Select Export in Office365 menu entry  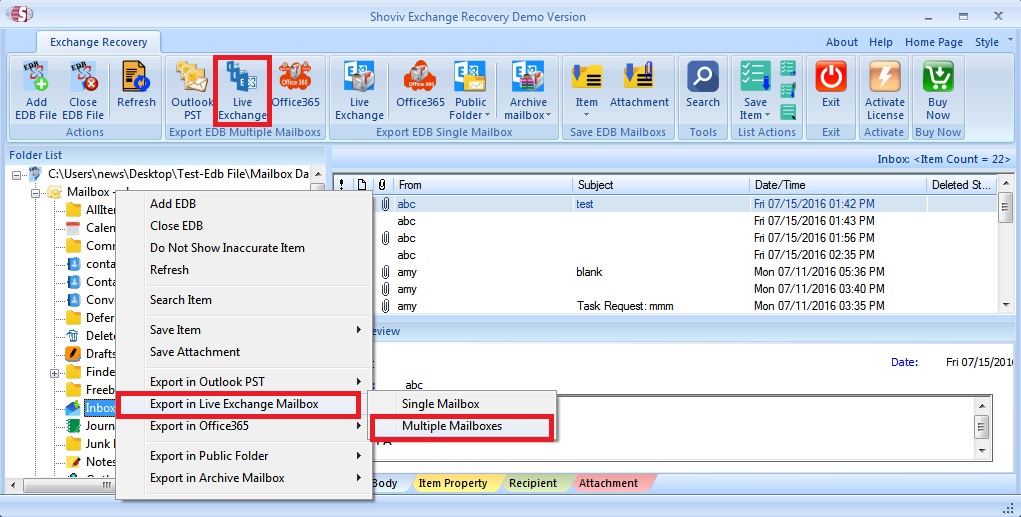tap(199, 426)
